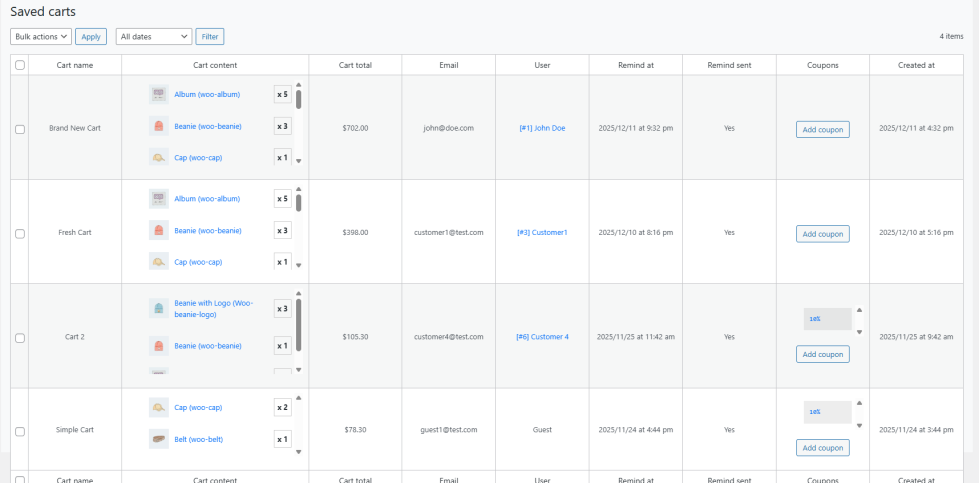Click Cap thumbnail in Simple Cart row

coord(159,407)
